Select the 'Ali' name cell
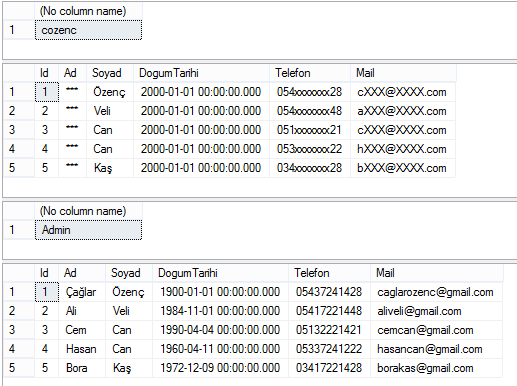This screenshot has width=517, height=386. pyautogui.click(x=82, y=311)
